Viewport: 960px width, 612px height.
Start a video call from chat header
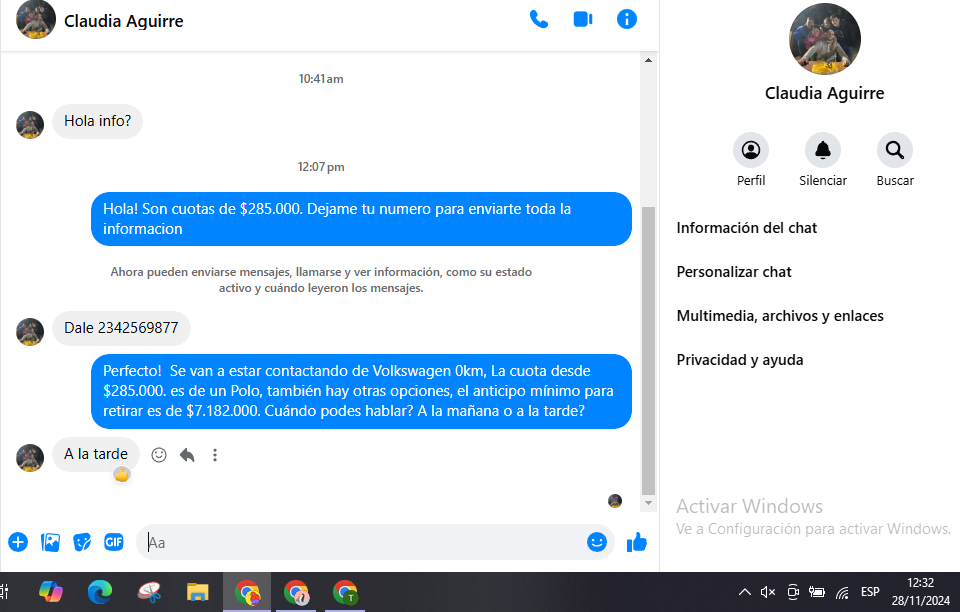[x=583, y=19]
